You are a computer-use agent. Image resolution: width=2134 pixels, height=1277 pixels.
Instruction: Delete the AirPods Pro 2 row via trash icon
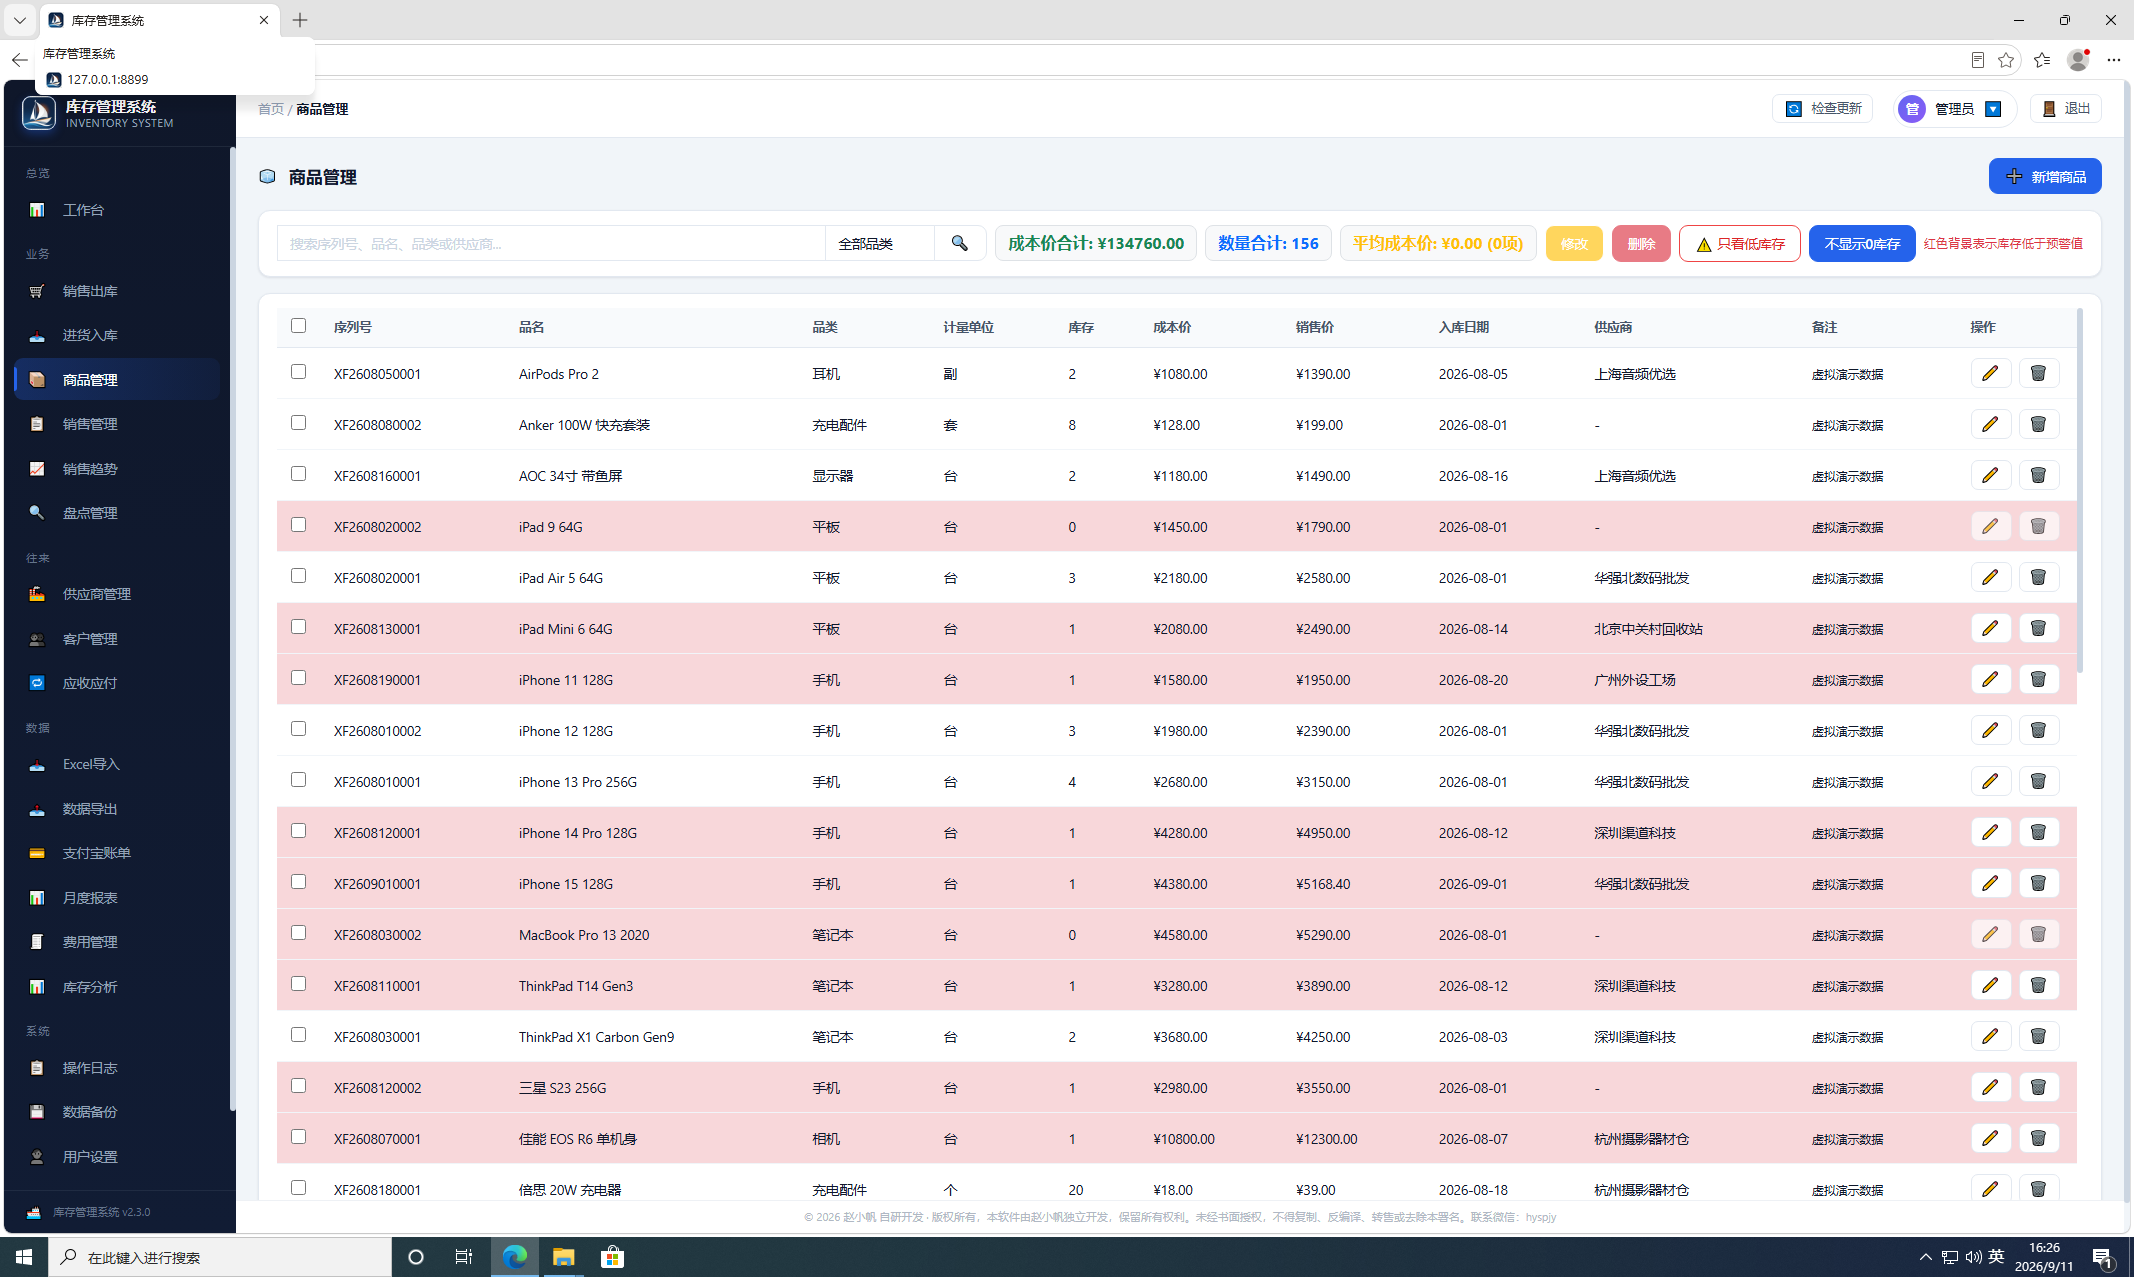coord(2038,373)
